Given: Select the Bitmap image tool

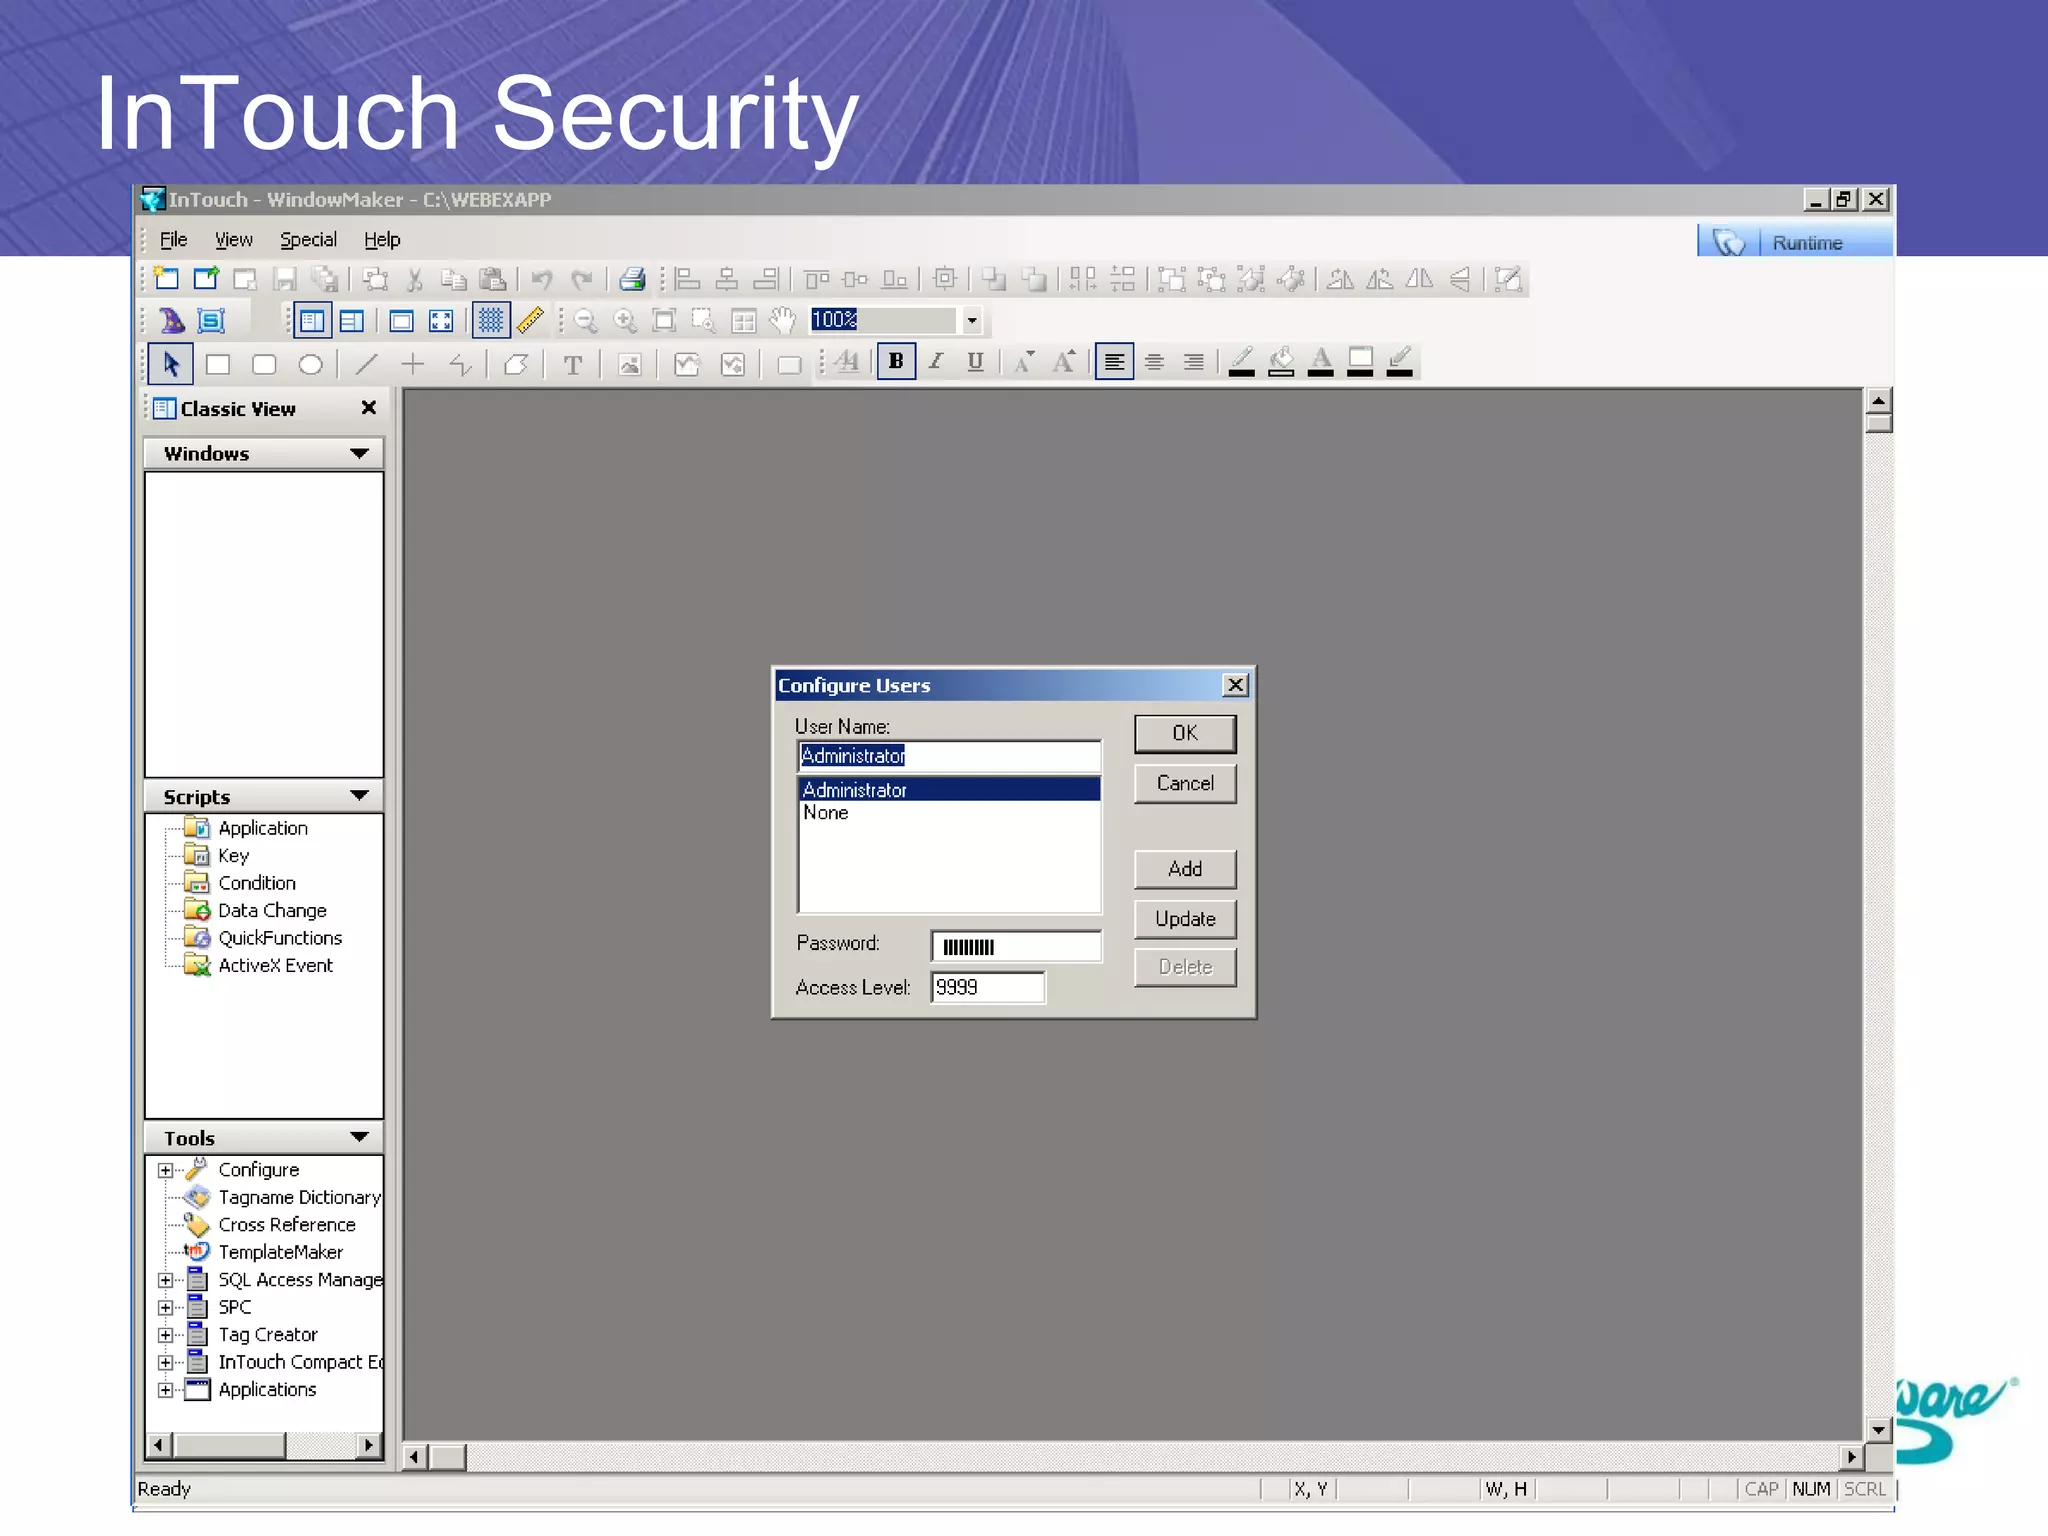Looking at the screenshot, I should 629,364.
